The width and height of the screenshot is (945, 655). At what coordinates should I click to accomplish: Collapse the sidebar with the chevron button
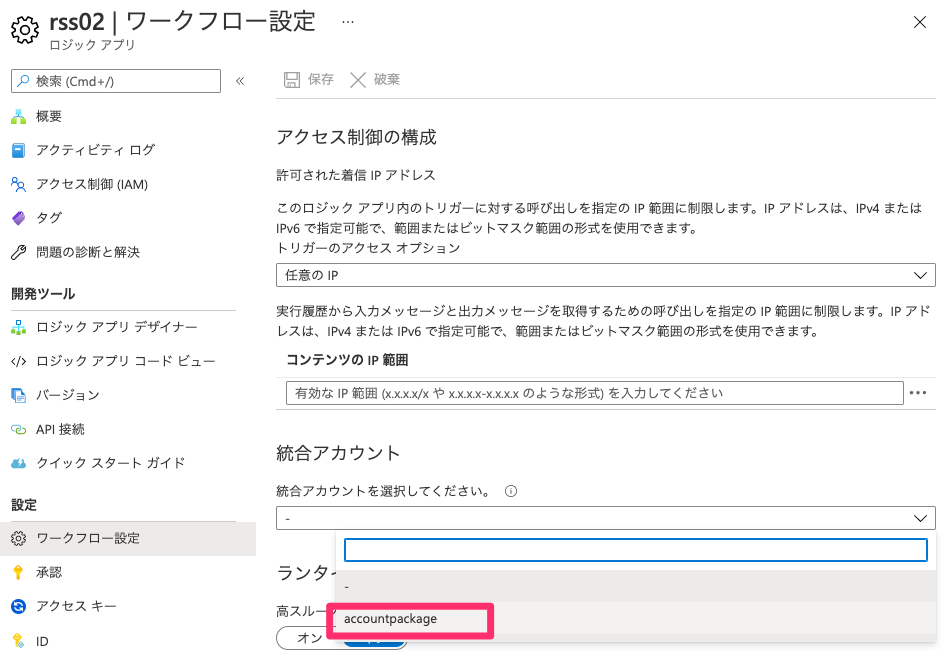click(x=240, y=81)
